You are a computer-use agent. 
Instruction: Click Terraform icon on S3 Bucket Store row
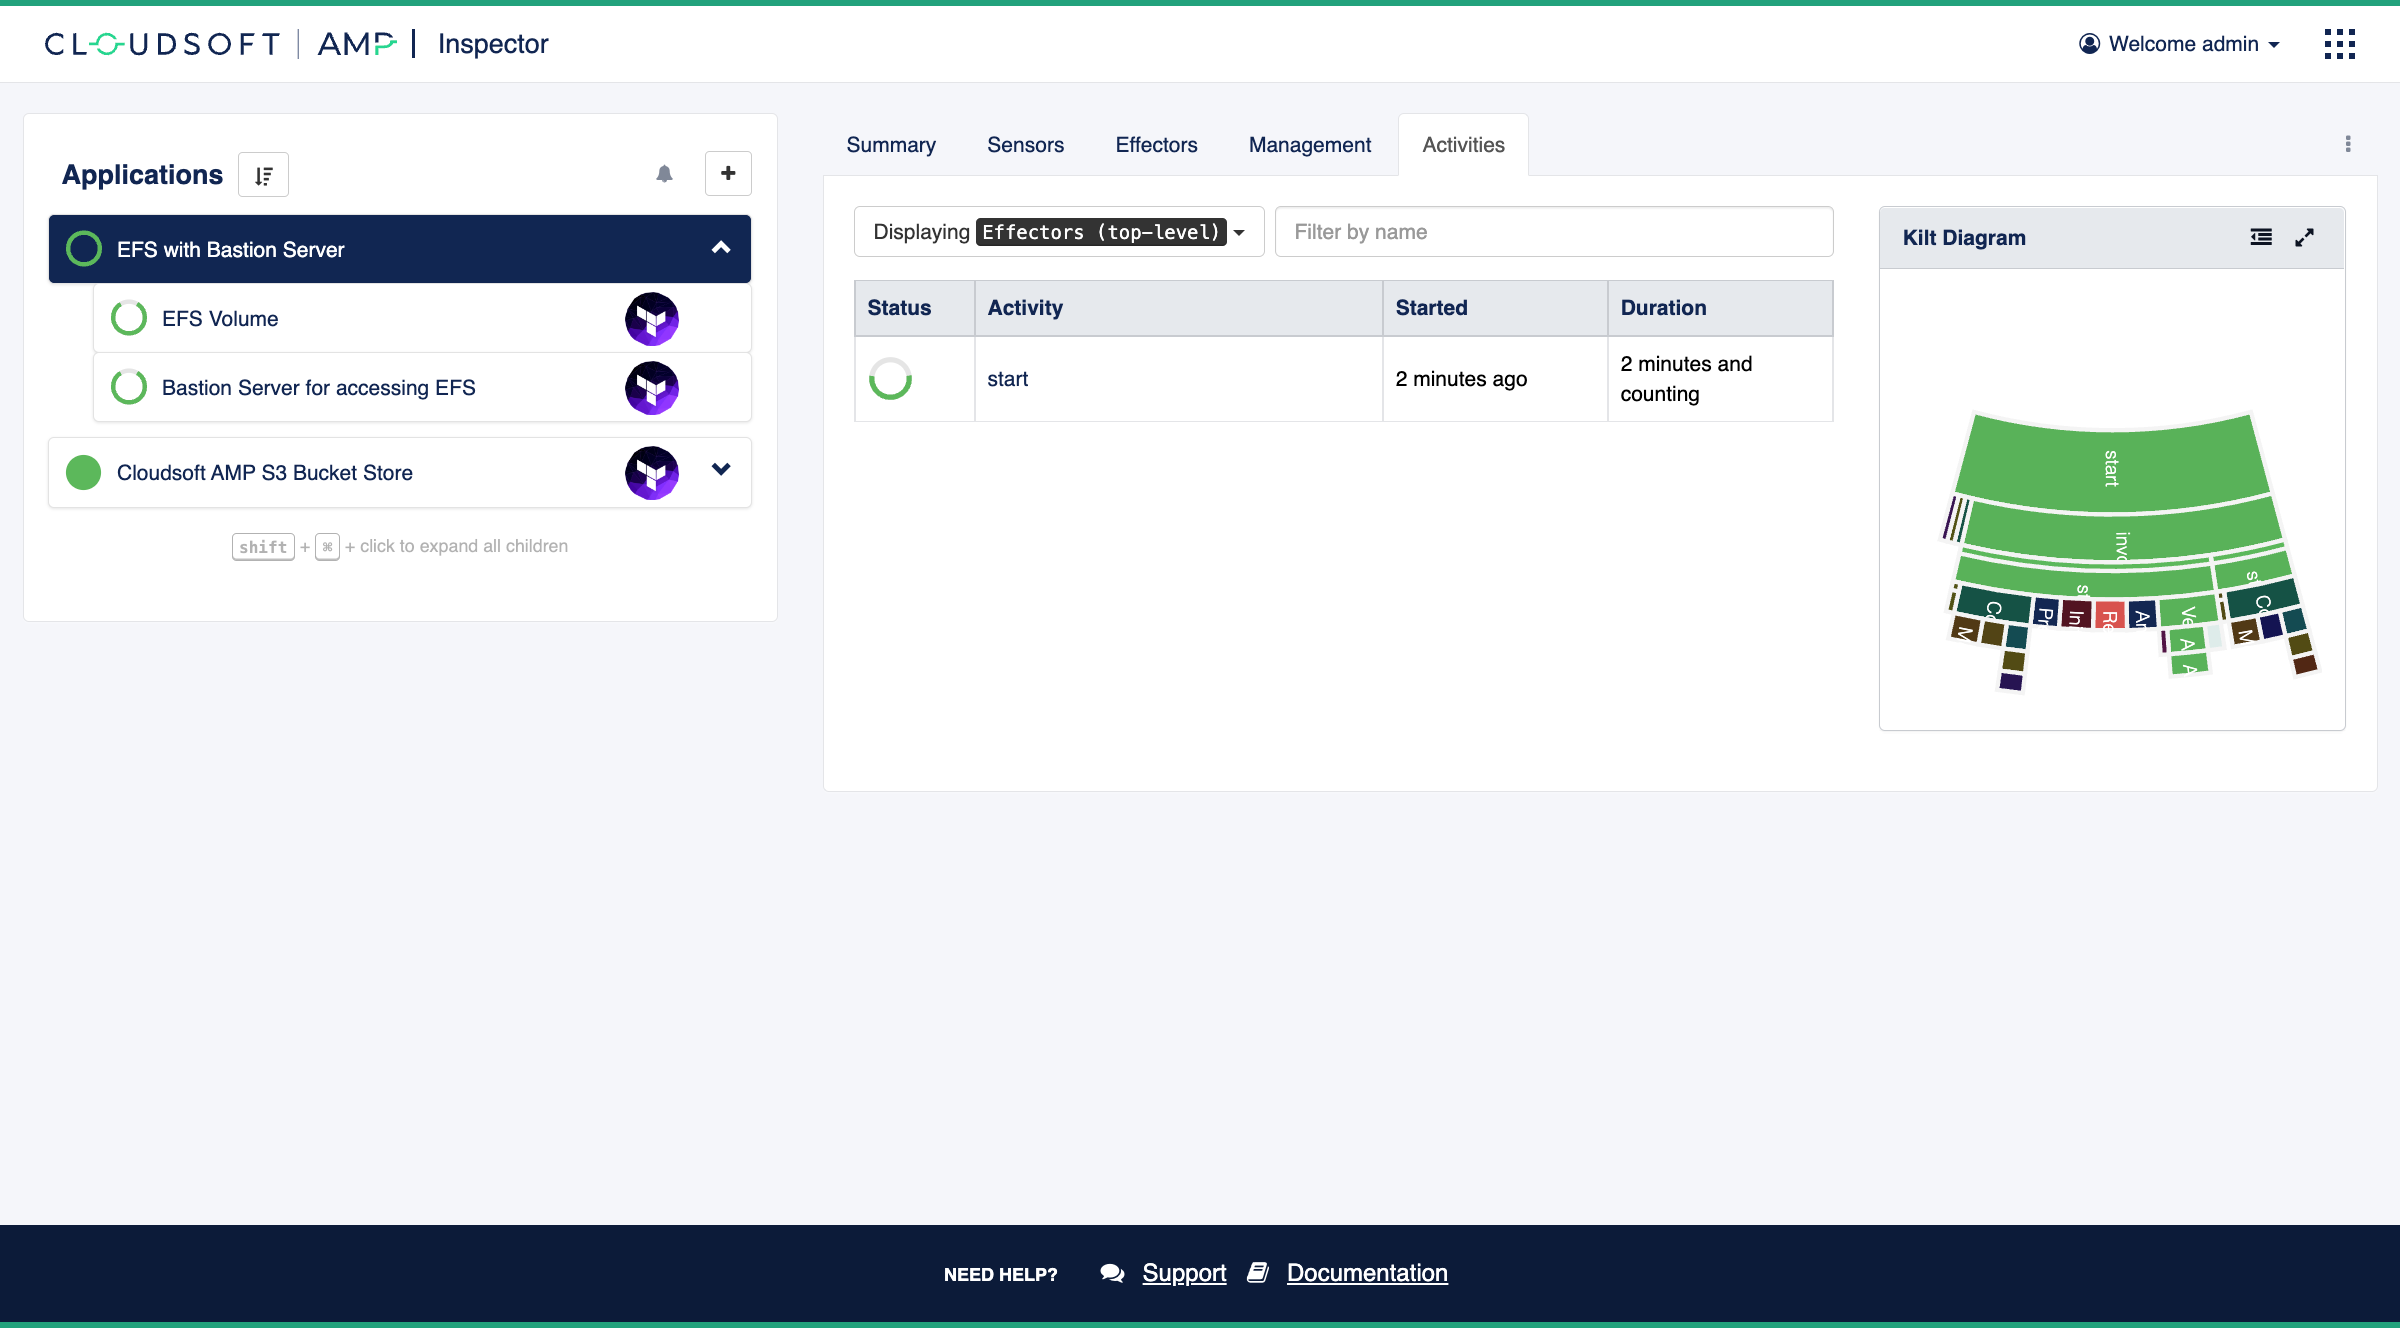point(652,473)
